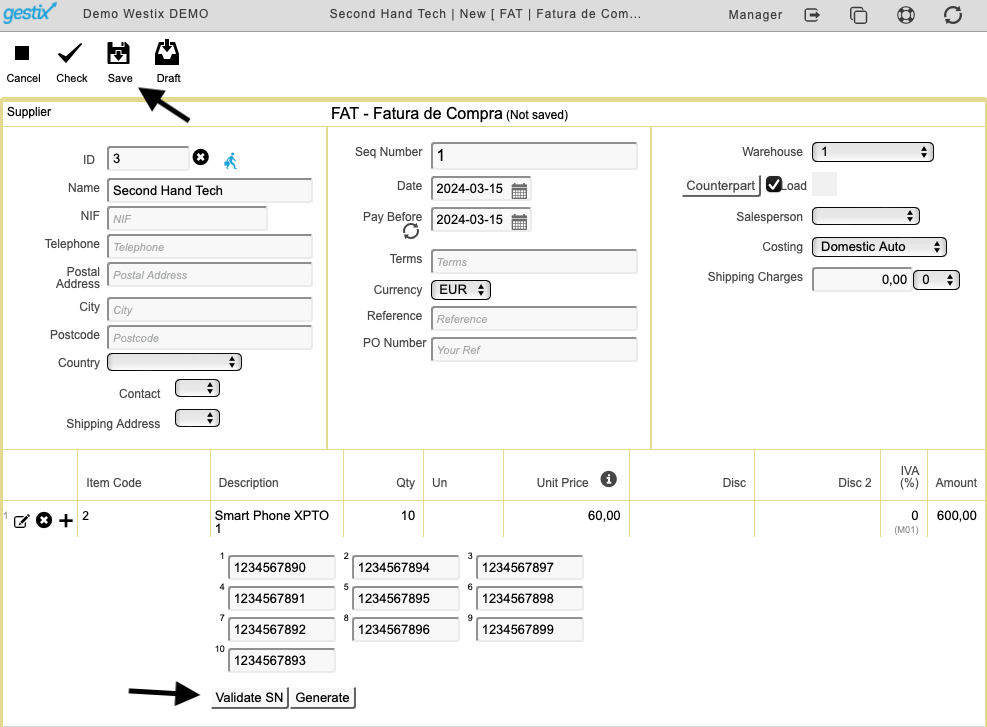Click the NIF input field
Image resolution: width=987 pixels, height=727 pixels.
[x=187, y=218]
